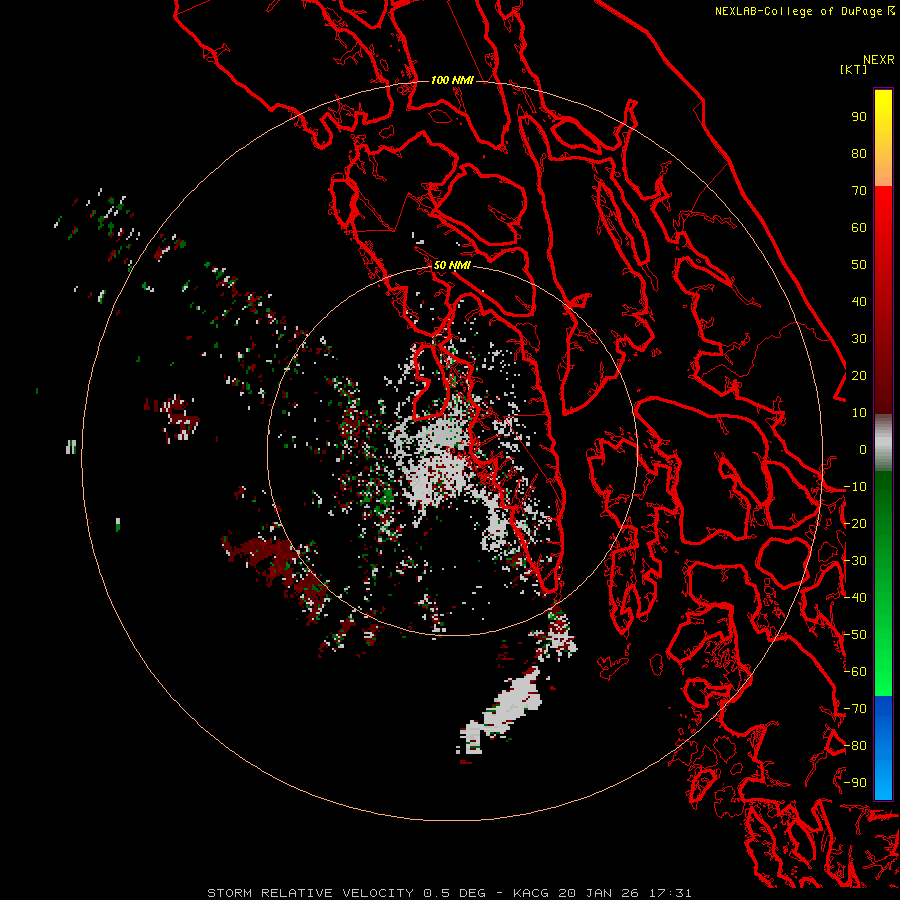The width and height of the screenshot is (900, 900).
Task: Click the NEXR label above the color scale
Action: tap(878, 60)
